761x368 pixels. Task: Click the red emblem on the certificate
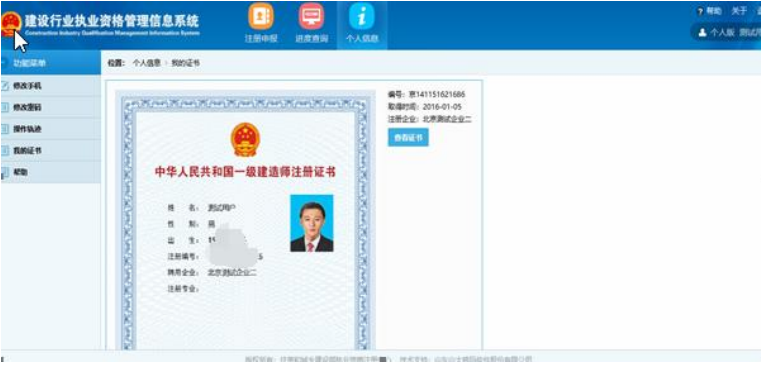click(x=245, y=139)
